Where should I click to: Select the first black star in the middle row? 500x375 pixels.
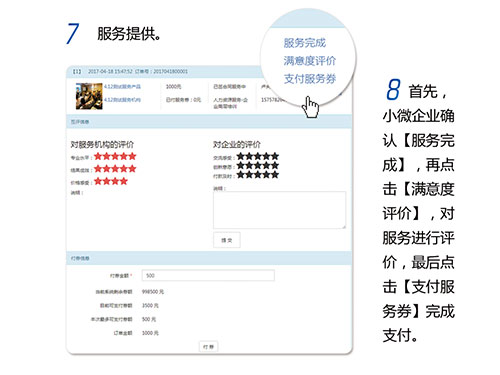[241, 165]
